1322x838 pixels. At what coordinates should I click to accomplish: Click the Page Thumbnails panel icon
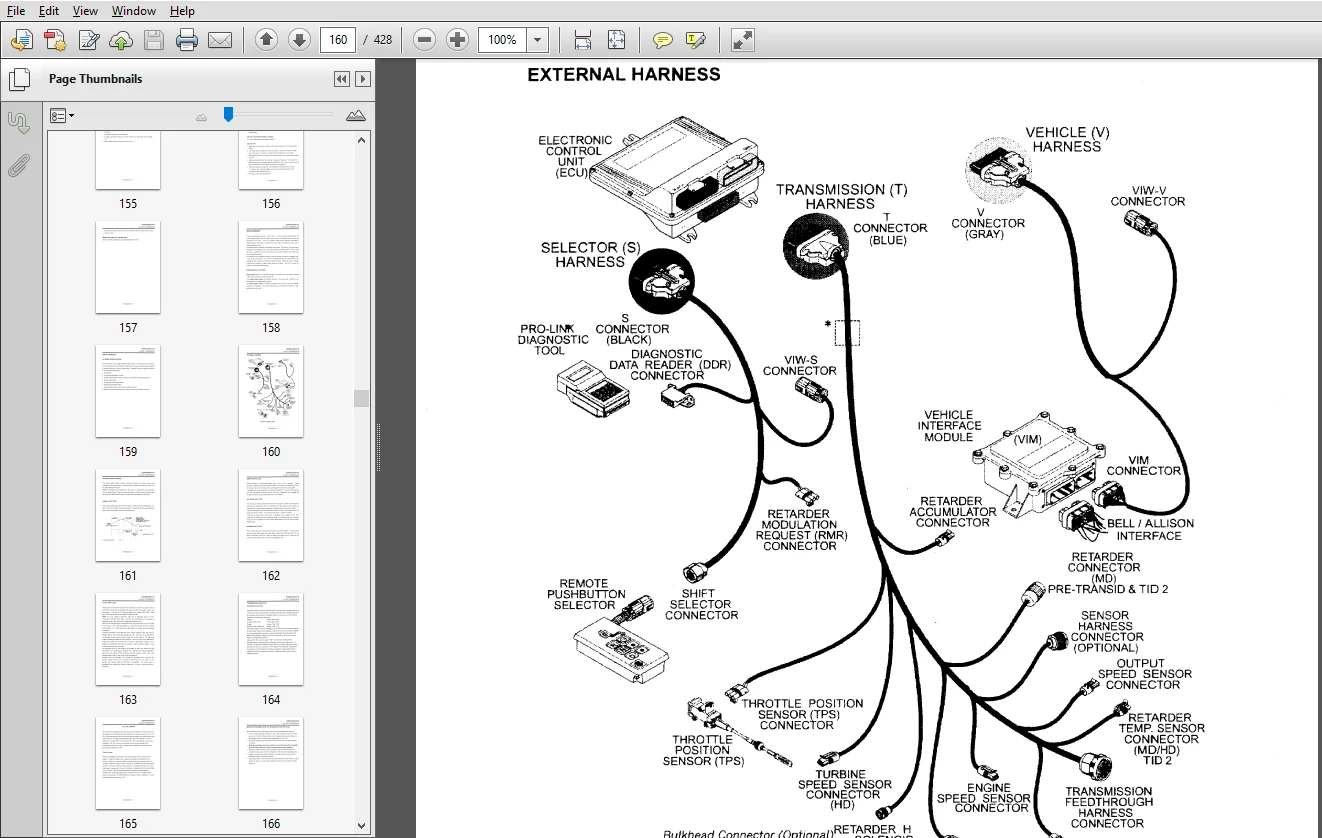tap(19, 79)
